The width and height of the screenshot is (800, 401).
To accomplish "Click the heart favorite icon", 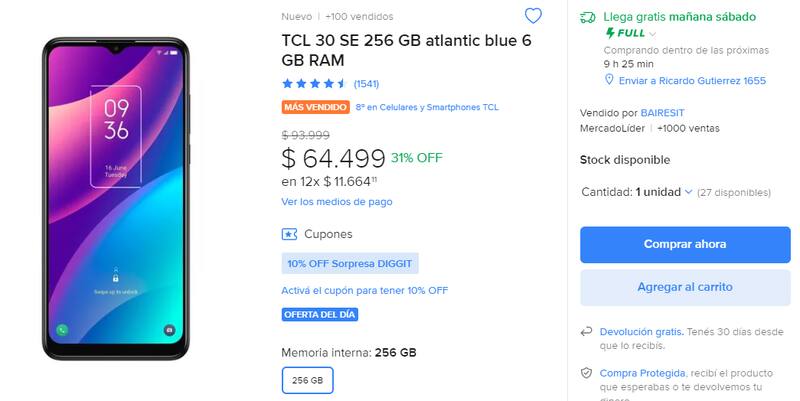I will 533,16.
